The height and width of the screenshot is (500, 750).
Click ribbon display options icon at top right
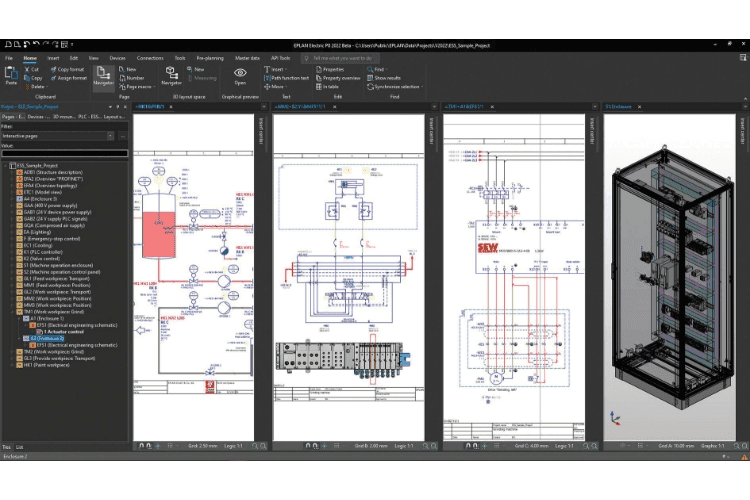click(x=743, y=57)
